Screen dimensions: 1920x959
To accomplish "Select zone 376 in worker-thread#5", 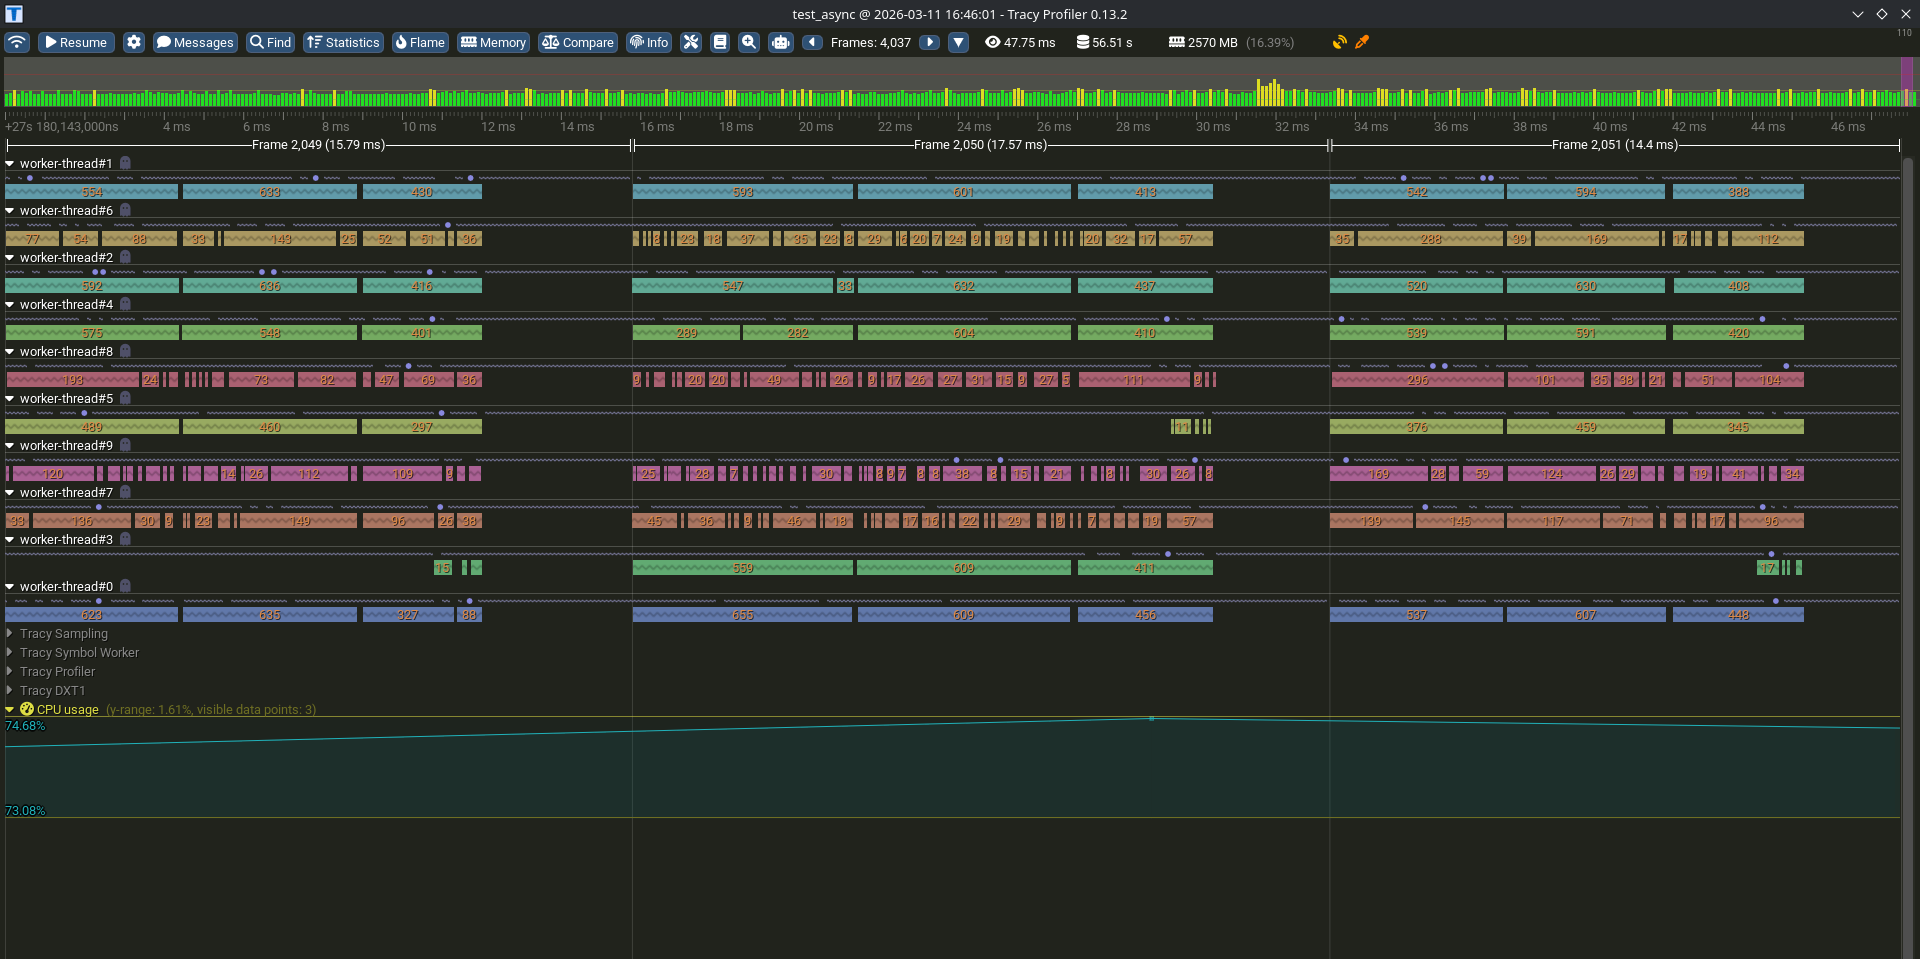I will tap(1417, 427).
